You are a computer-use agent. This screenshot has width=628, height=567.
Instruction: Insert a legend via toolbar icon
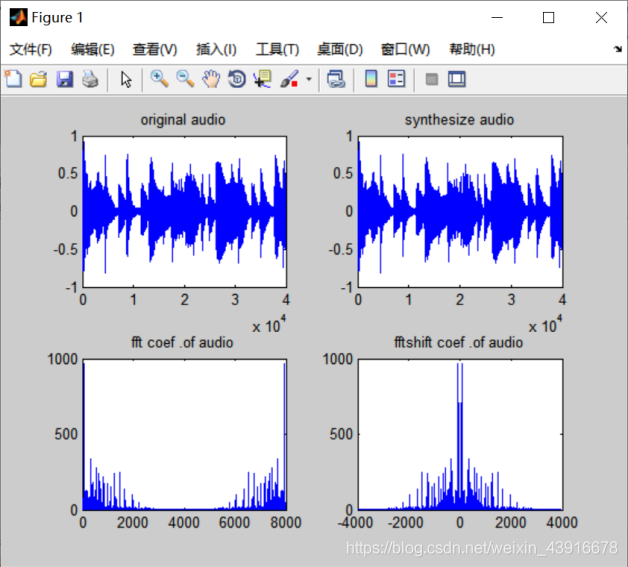397,79
